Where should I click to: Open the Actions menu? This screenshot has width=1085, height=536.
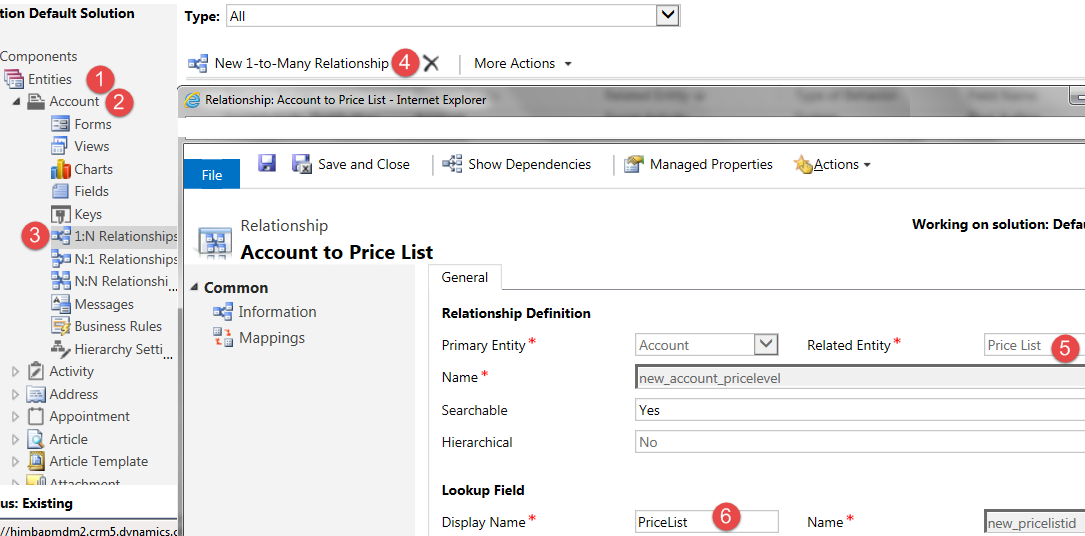(835, 164)
